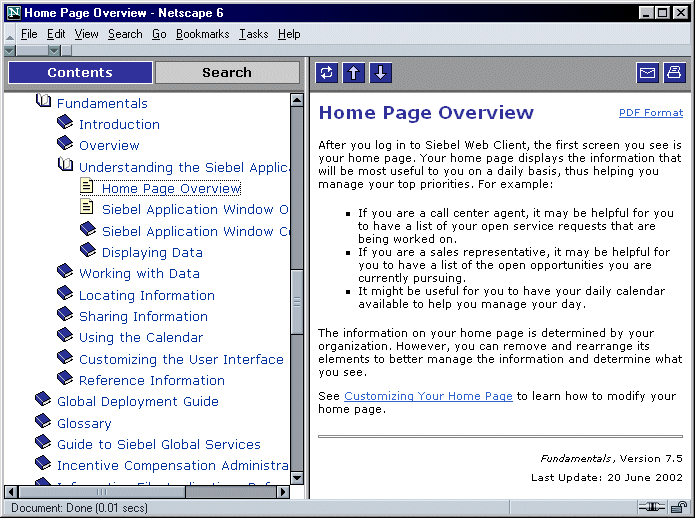Click the email envelope icon

click(647, 73)
